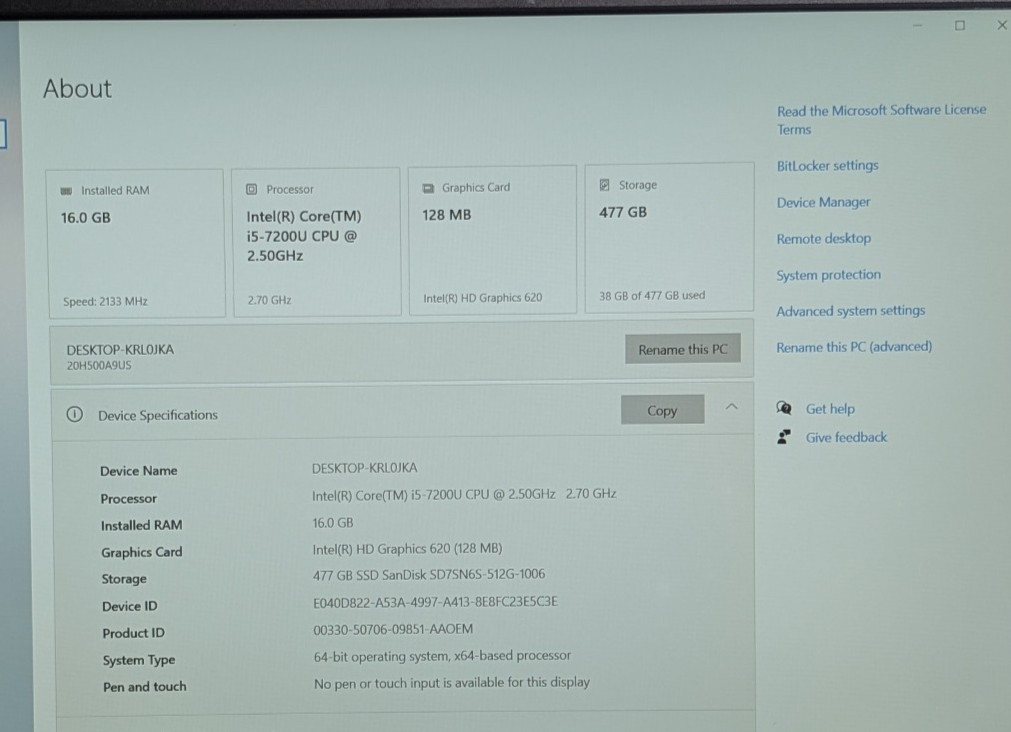Viewport: 1011px width, 732px height.
Task: Click the Processor card icon
Action: point(251,189)
